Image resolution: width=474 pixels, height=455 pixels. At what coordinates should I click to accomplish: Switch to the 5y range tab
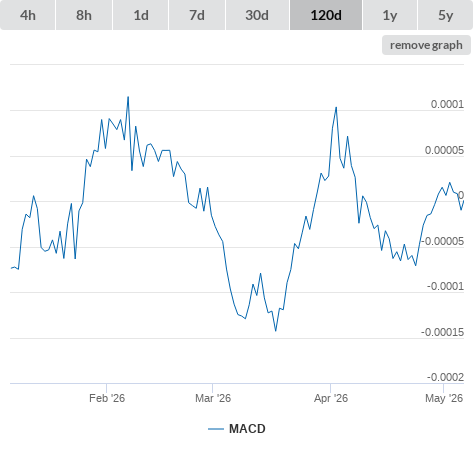coord(446,15)
